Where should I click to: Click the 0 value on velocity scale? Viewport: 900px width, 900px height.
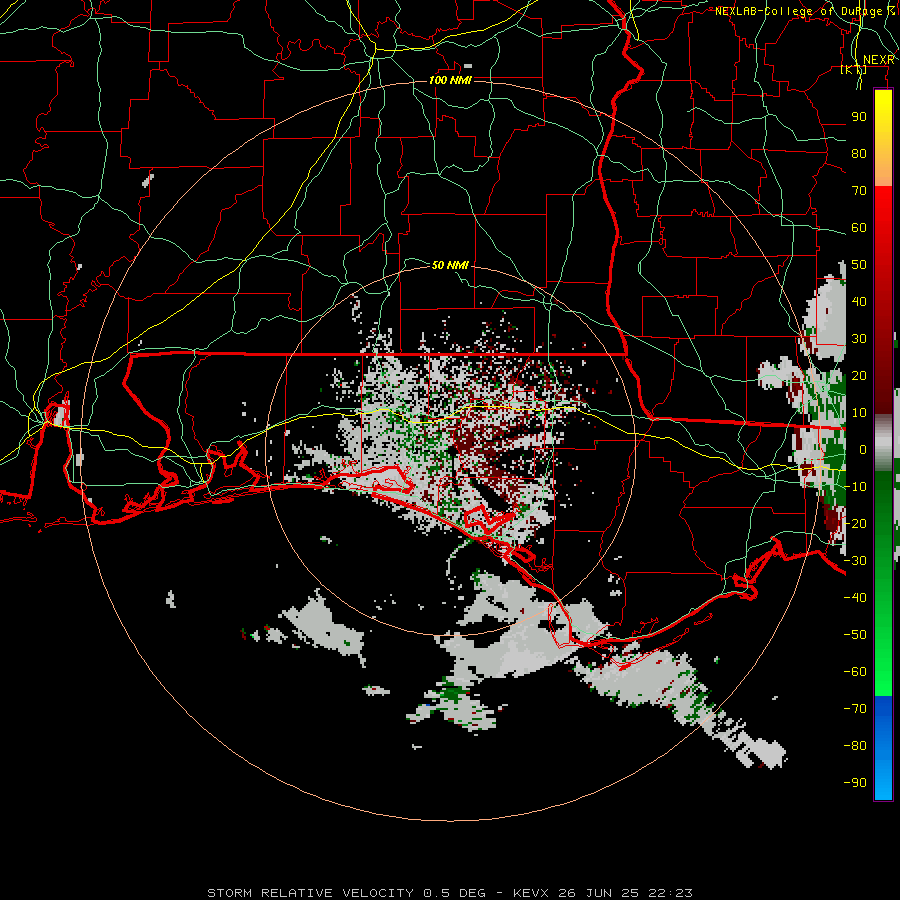[863, 450]
